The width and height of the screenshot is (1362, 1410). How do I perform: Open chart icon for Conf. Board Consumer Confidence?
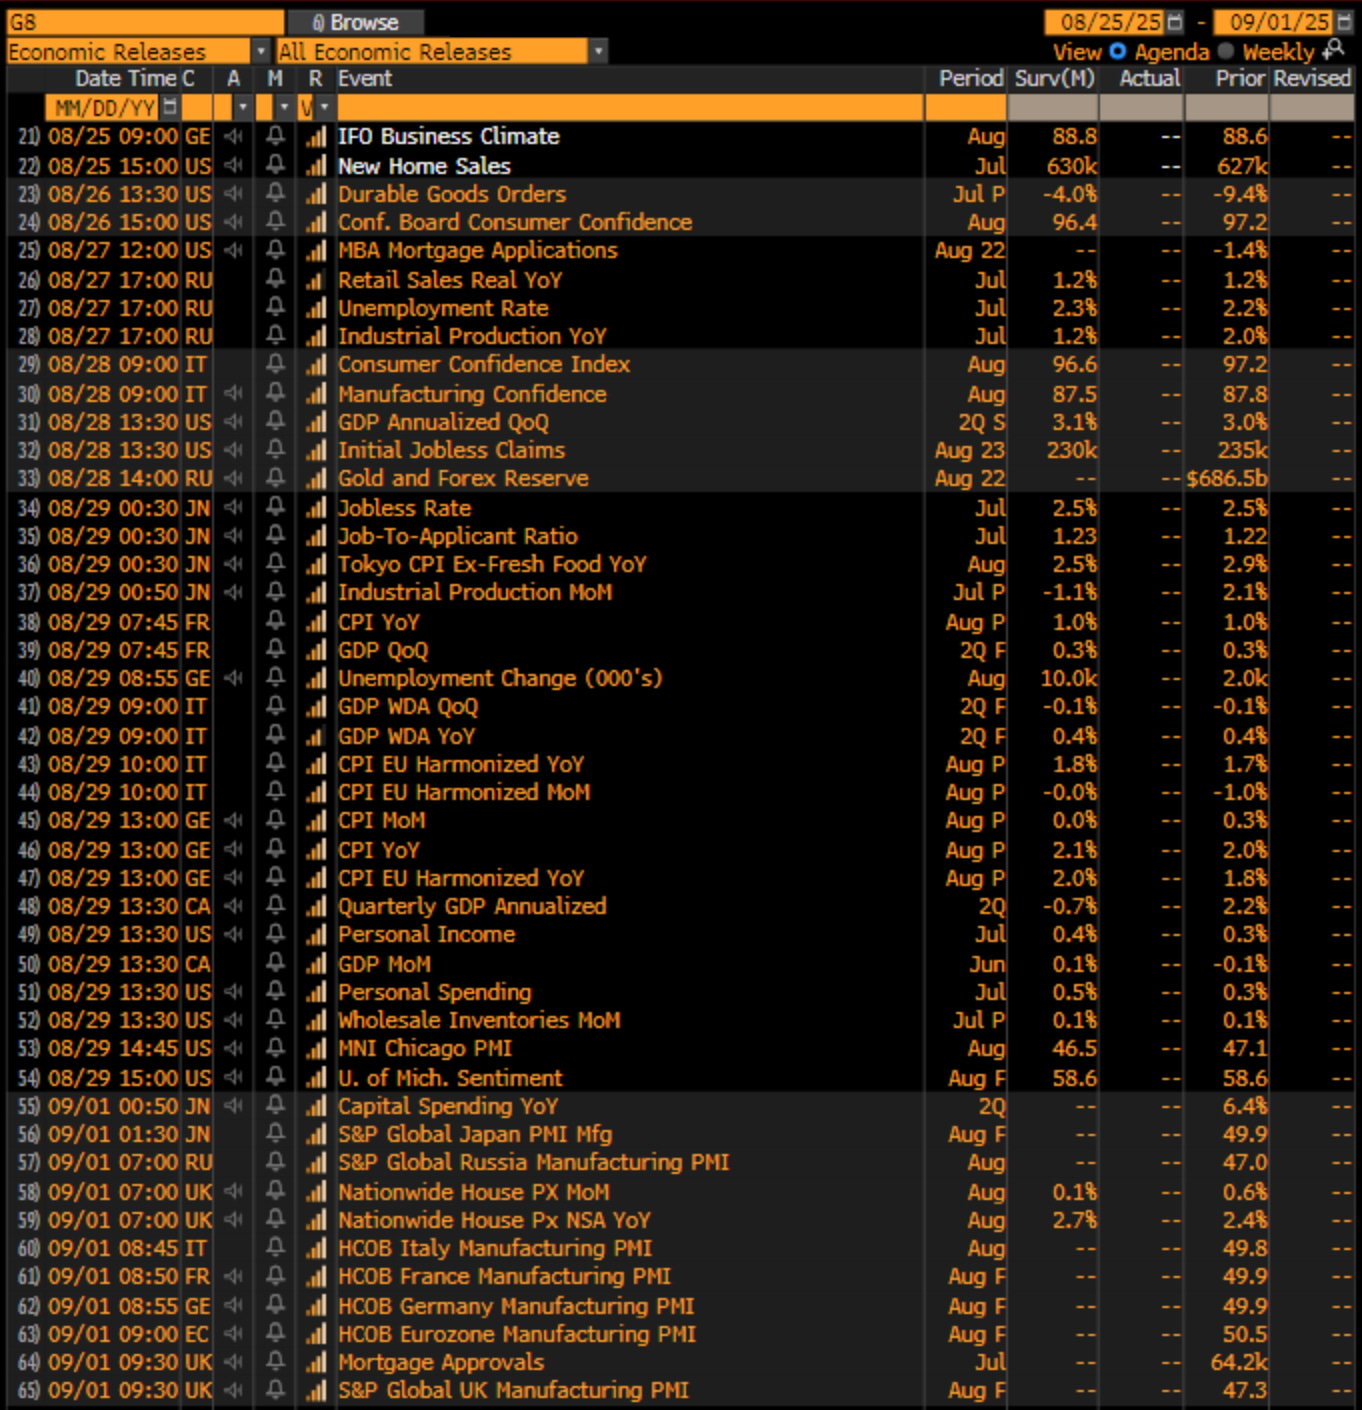[316, 223]
